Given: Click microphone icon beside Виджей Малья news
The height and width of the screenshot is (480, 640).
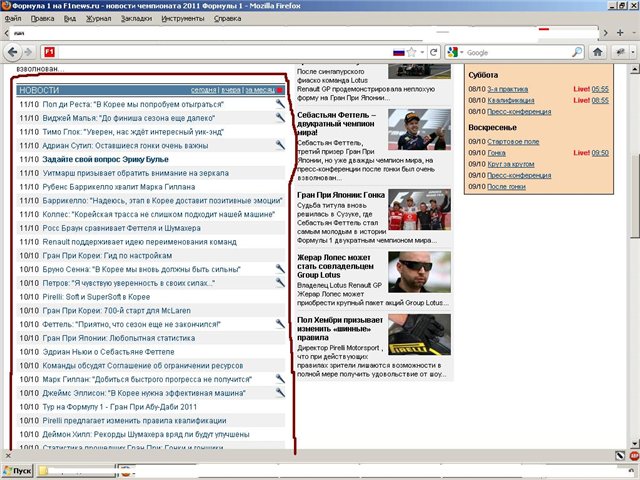Looking at the screenshot, I should point(280,118).
